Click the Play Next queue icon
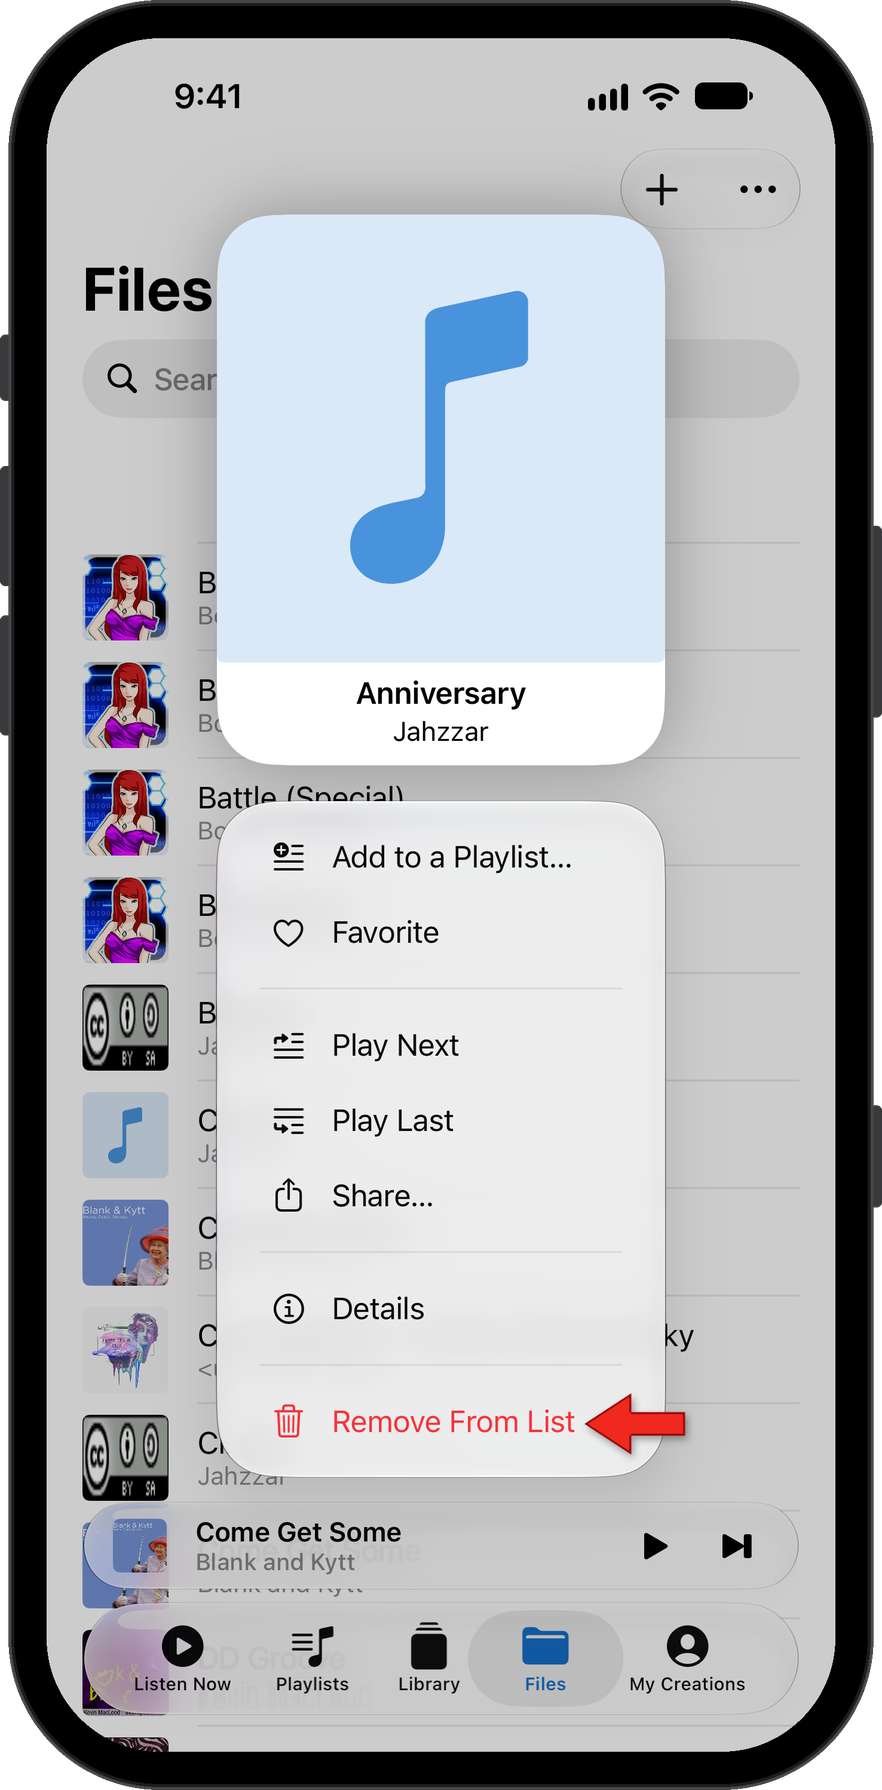The width and height of the screenshot is (882, 1790). (289, 1046)
